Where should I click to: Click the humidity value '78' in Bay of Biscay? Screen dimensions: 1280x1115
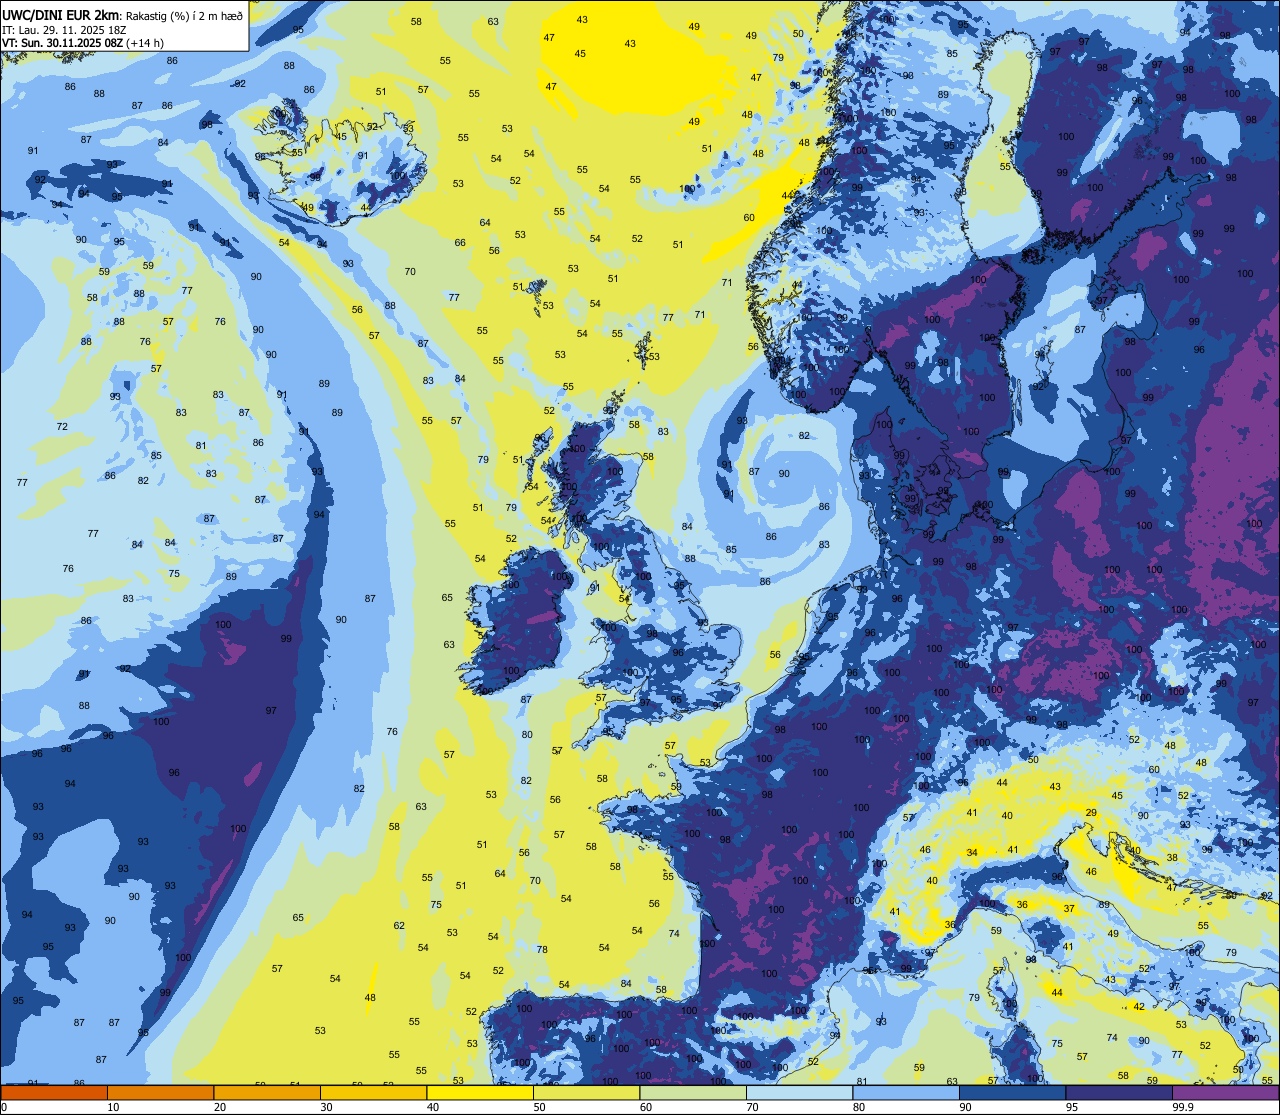click(542, 950)
